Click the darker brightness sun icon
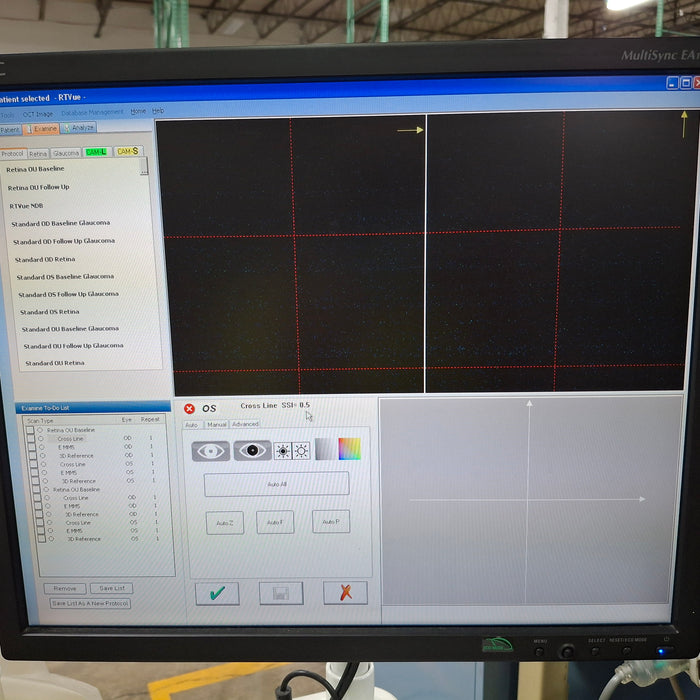Image resolution: width=700 pixels, height=700 pixels. (283, 451)
